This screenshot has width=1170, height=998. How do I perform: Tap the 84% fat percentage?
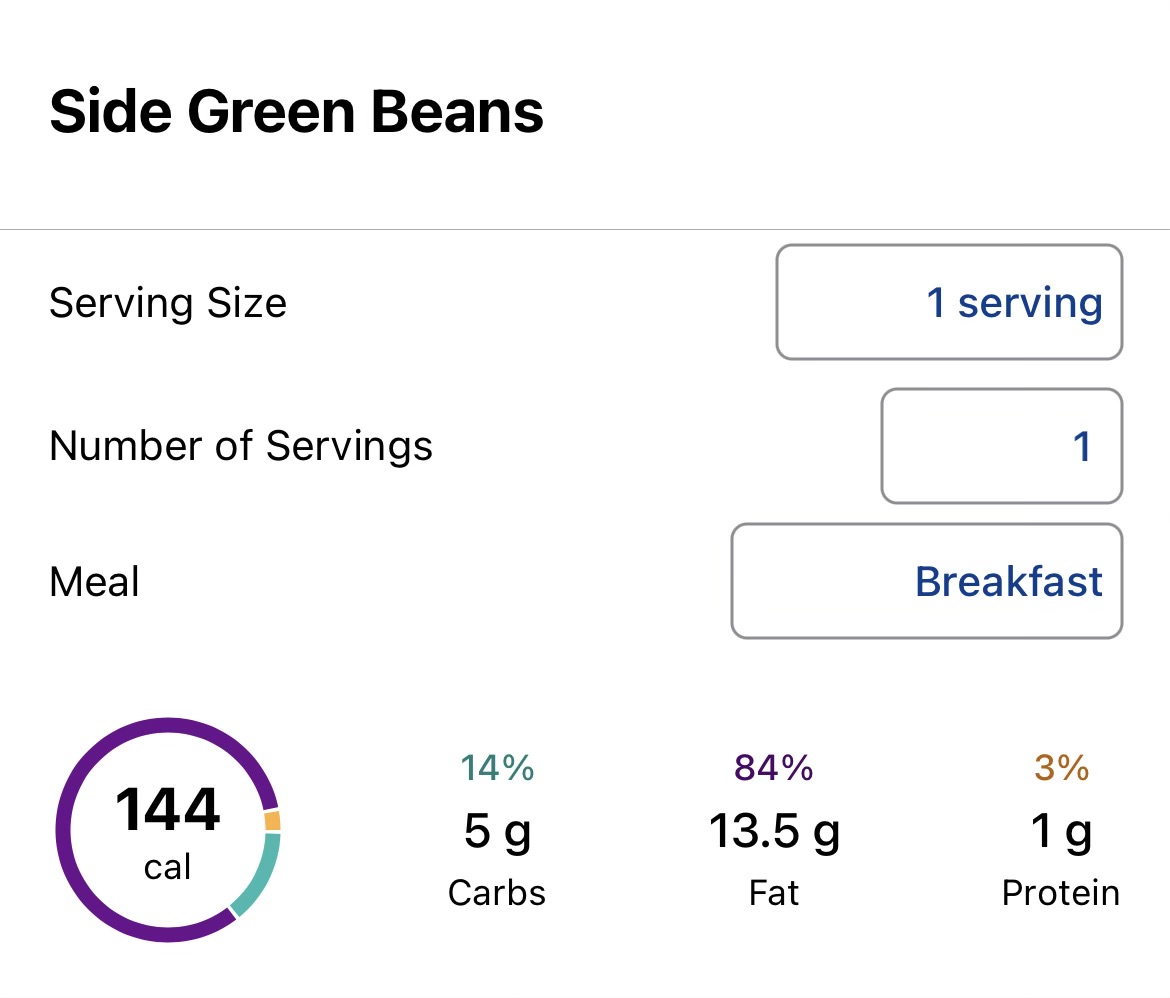point(774,768)
